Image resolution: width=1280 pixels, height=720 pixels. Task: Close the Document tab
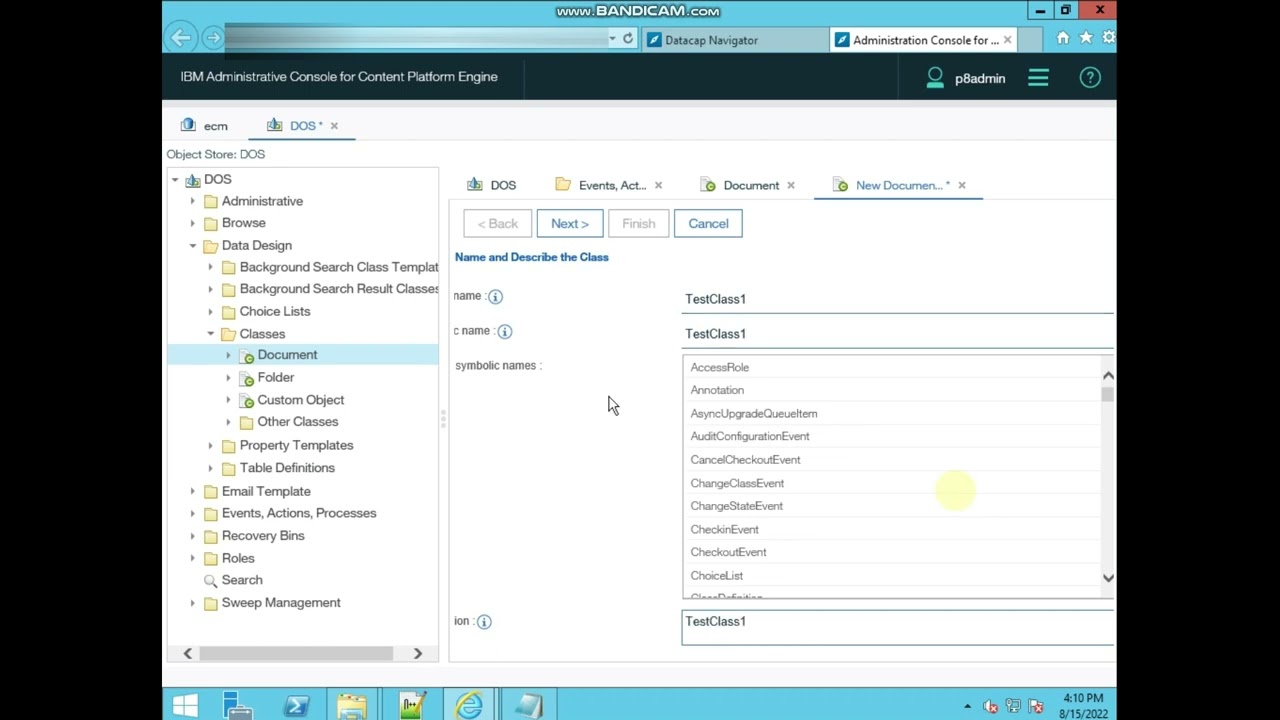click(790, 185)
